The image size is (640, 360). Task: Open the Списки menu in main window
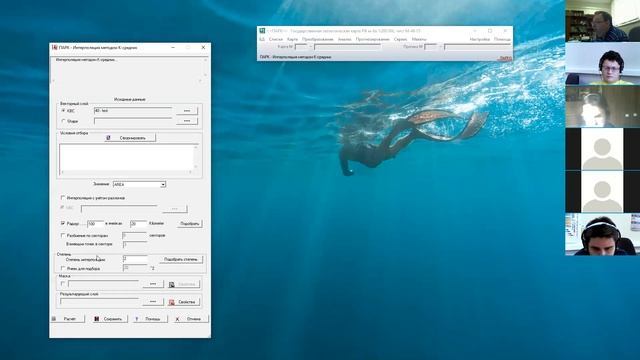click(276, 39)
